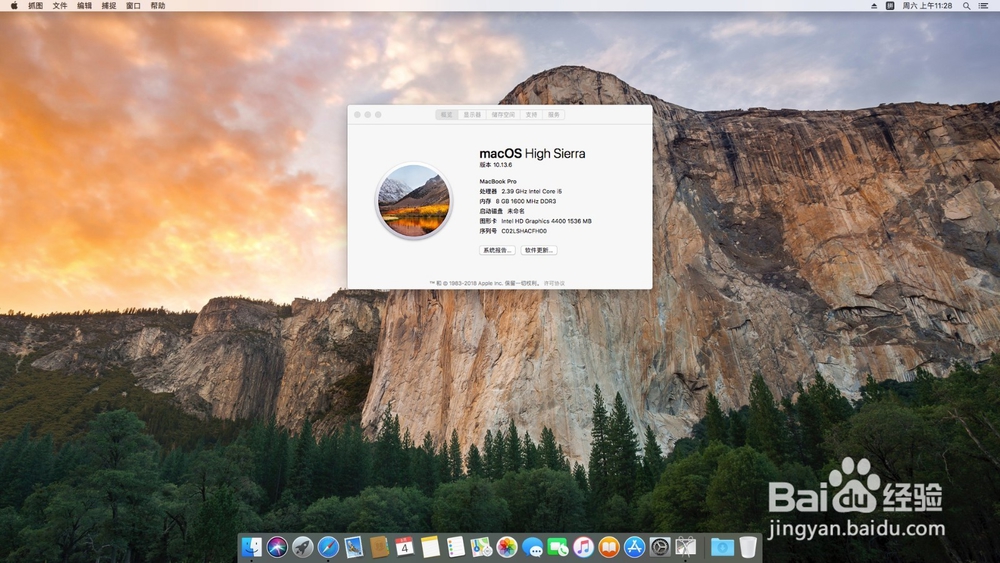Open Maps icon in Dock
This screenshot has height=563, width=1000.
[481, 546]
